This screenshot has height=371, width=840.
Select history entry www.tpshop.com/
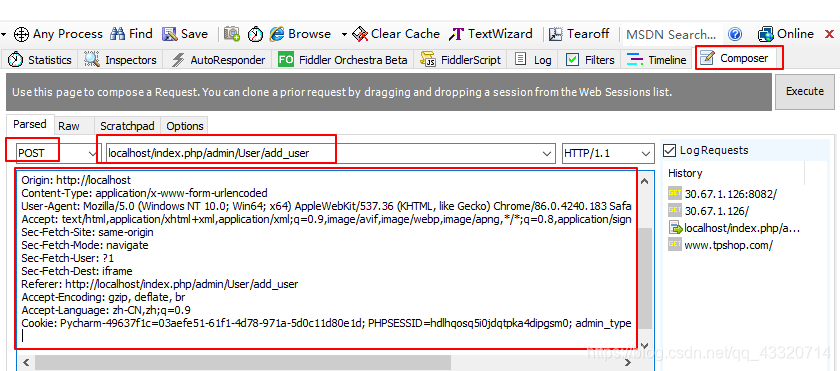pos(721,246)
